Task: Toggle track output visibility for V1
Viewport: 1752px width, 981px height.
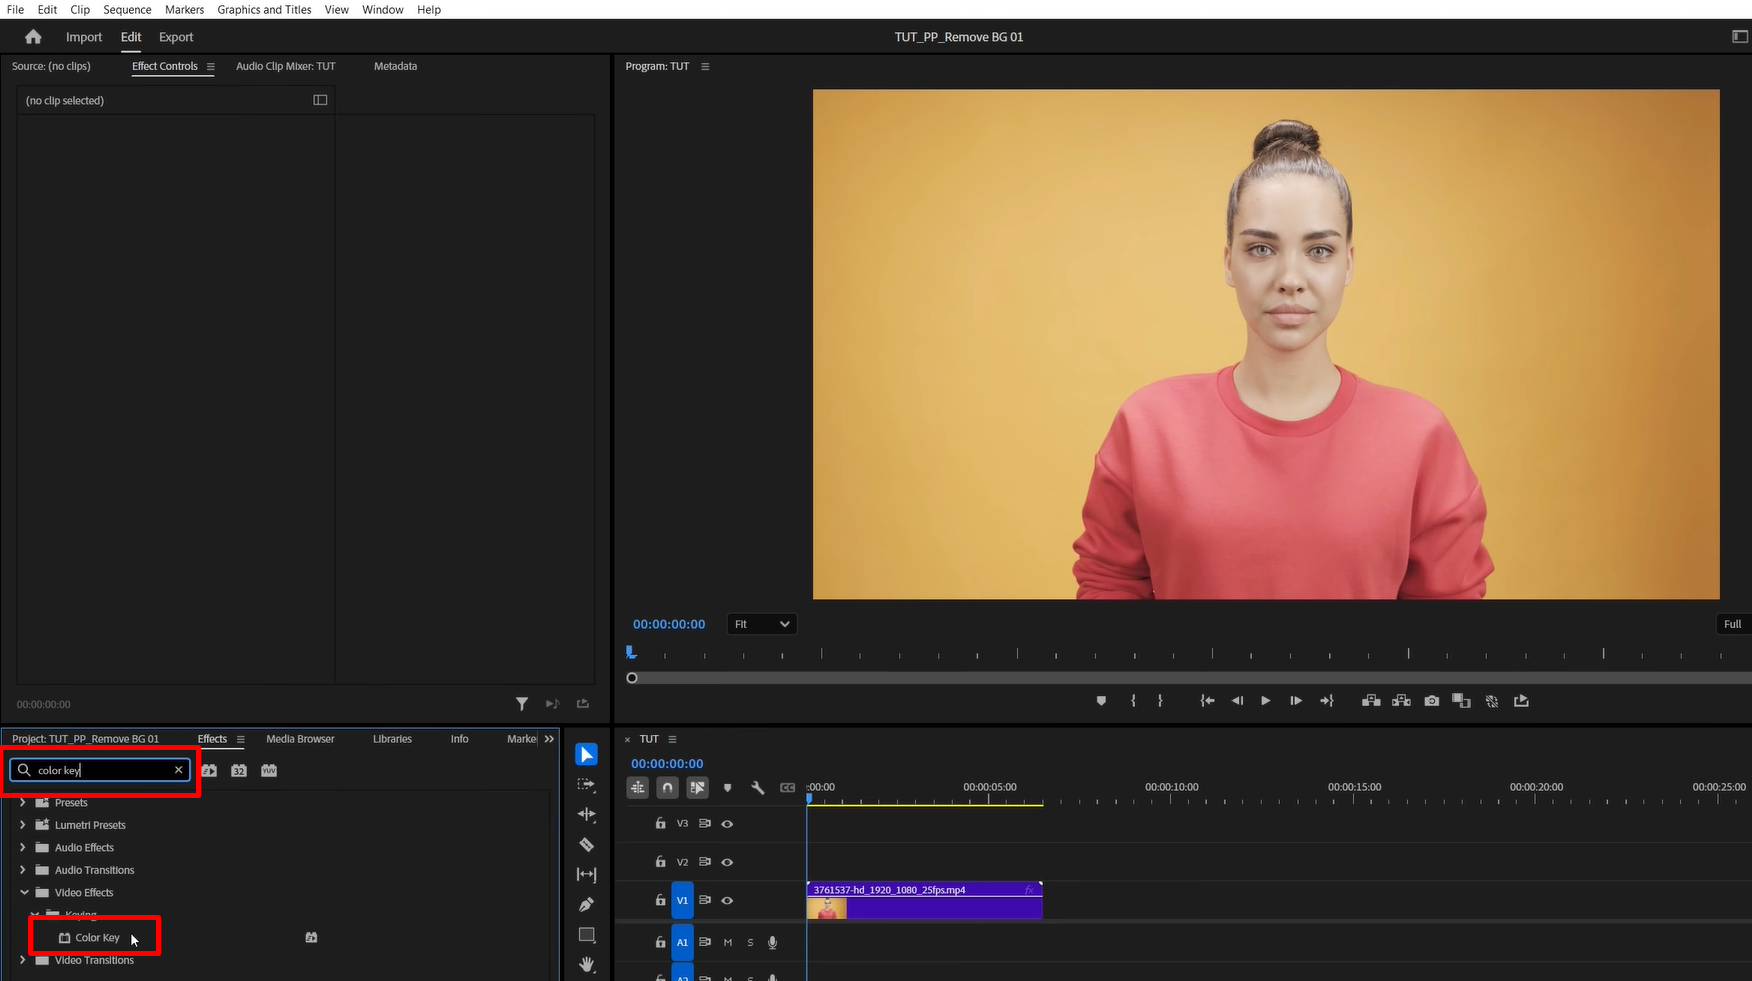Action: click(x=727, y=900)
